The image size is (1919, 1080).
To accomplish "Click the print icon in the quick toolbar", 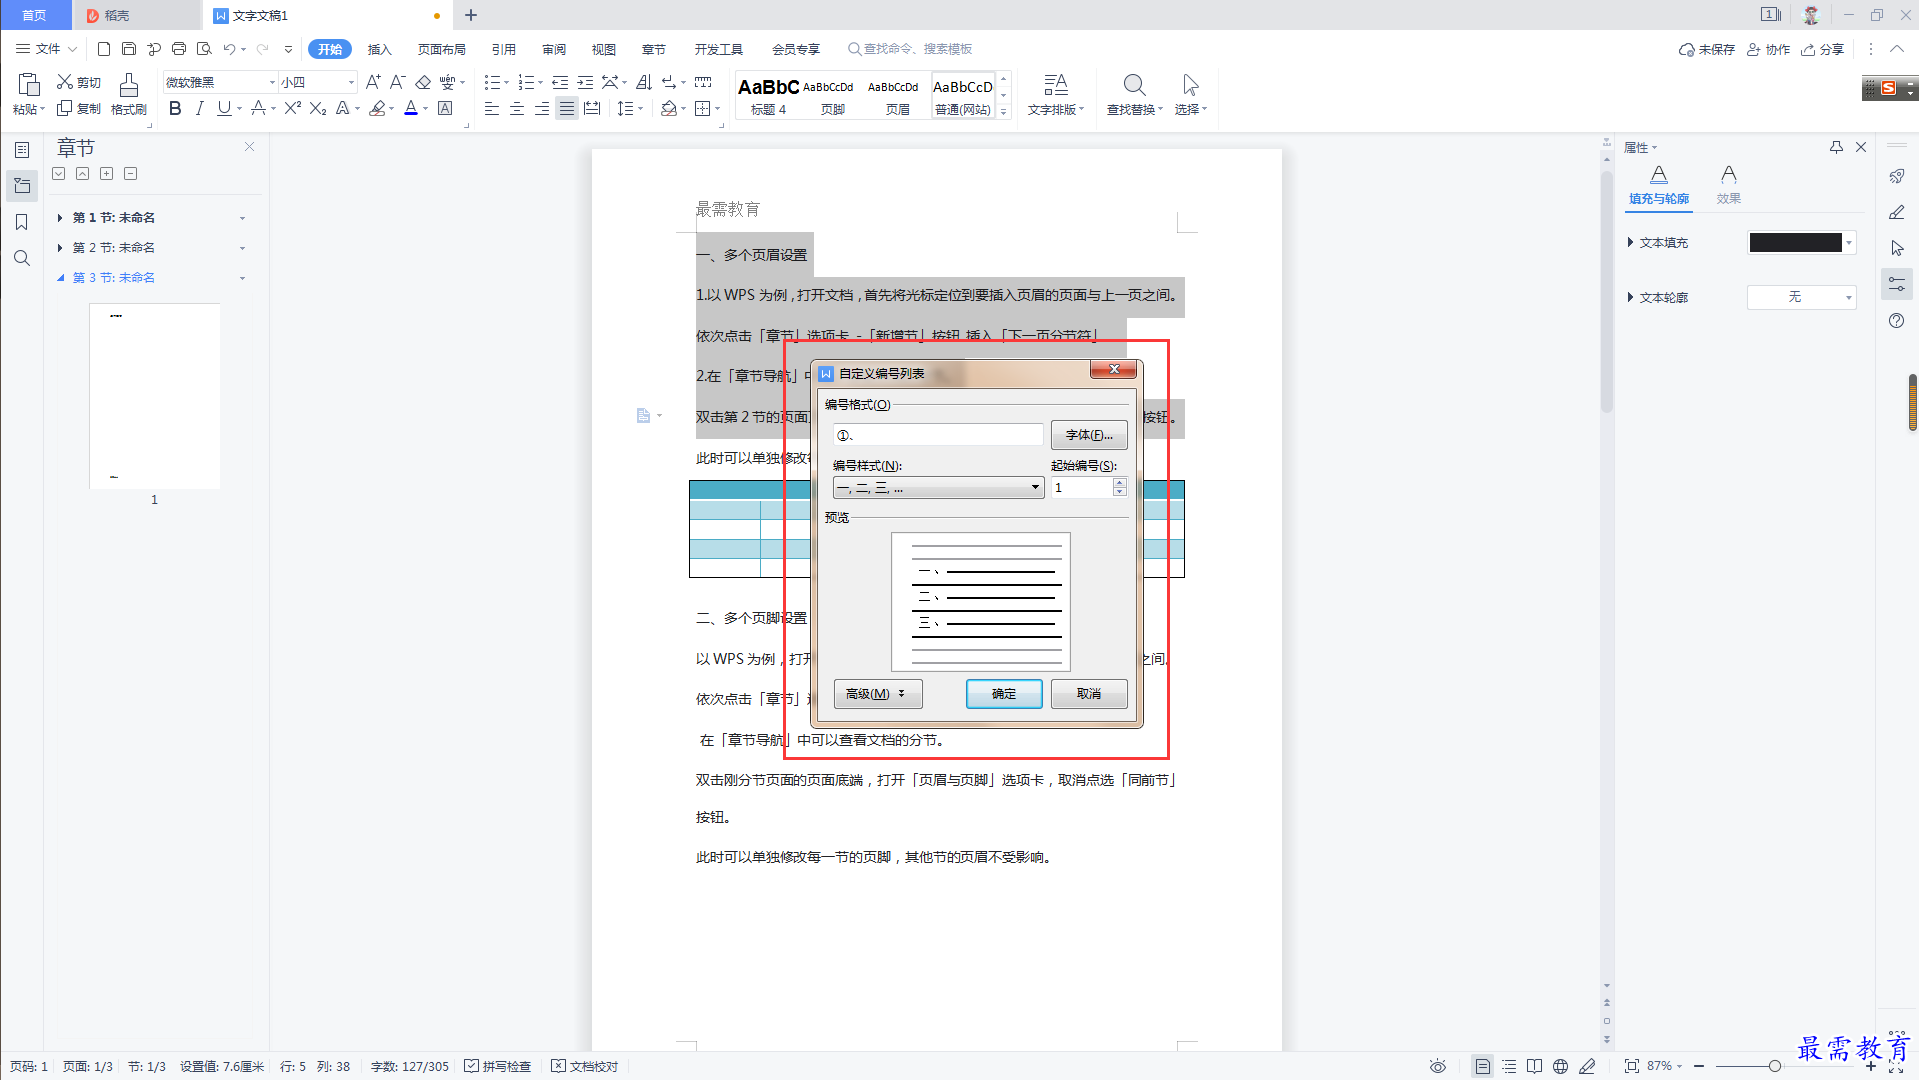I will point(179,49).
